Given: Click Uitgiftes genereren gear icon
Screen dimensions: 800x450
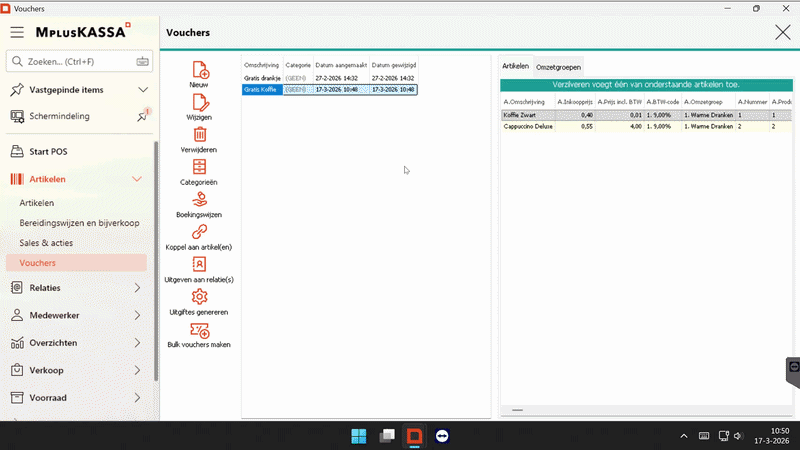Looking at the screenshot, I should coord(199,297).
